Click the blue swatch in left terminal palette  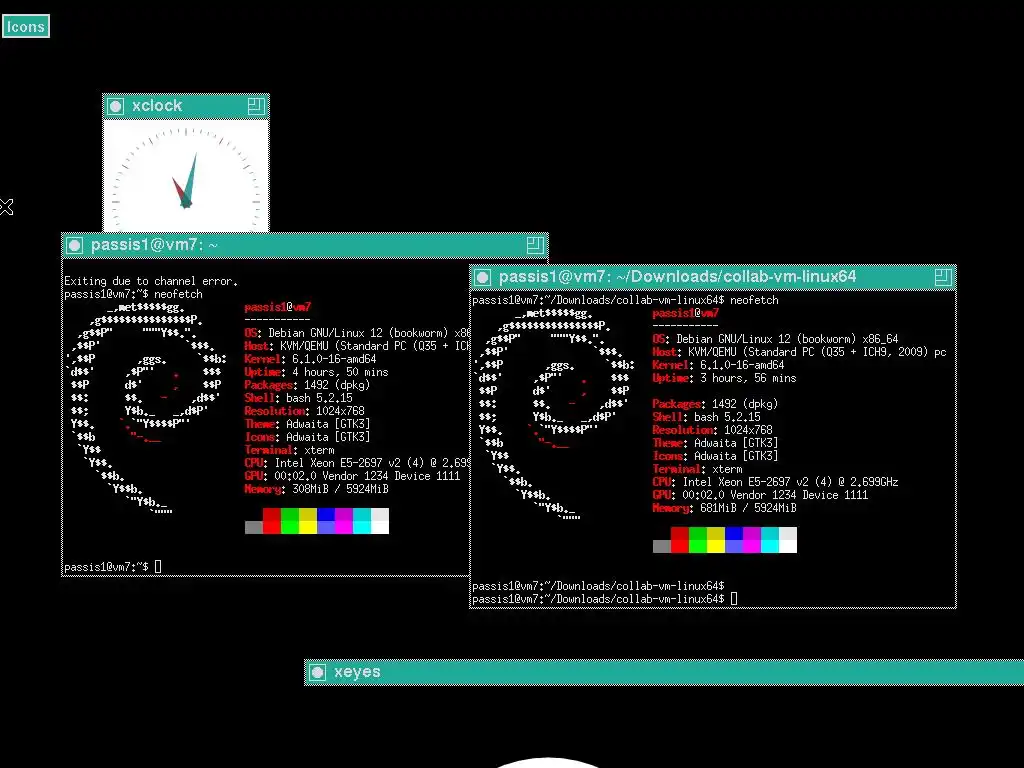(x=326, y=521)
